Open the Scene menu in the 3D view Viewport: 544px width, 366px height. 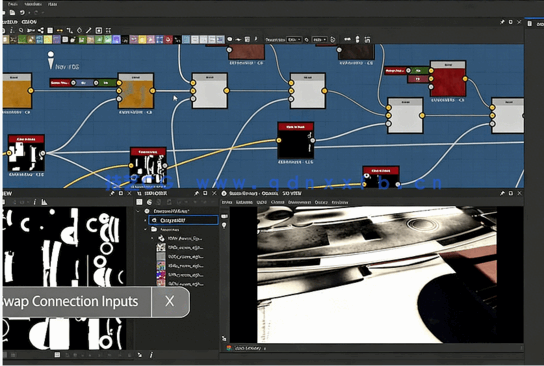pos(227,202)
